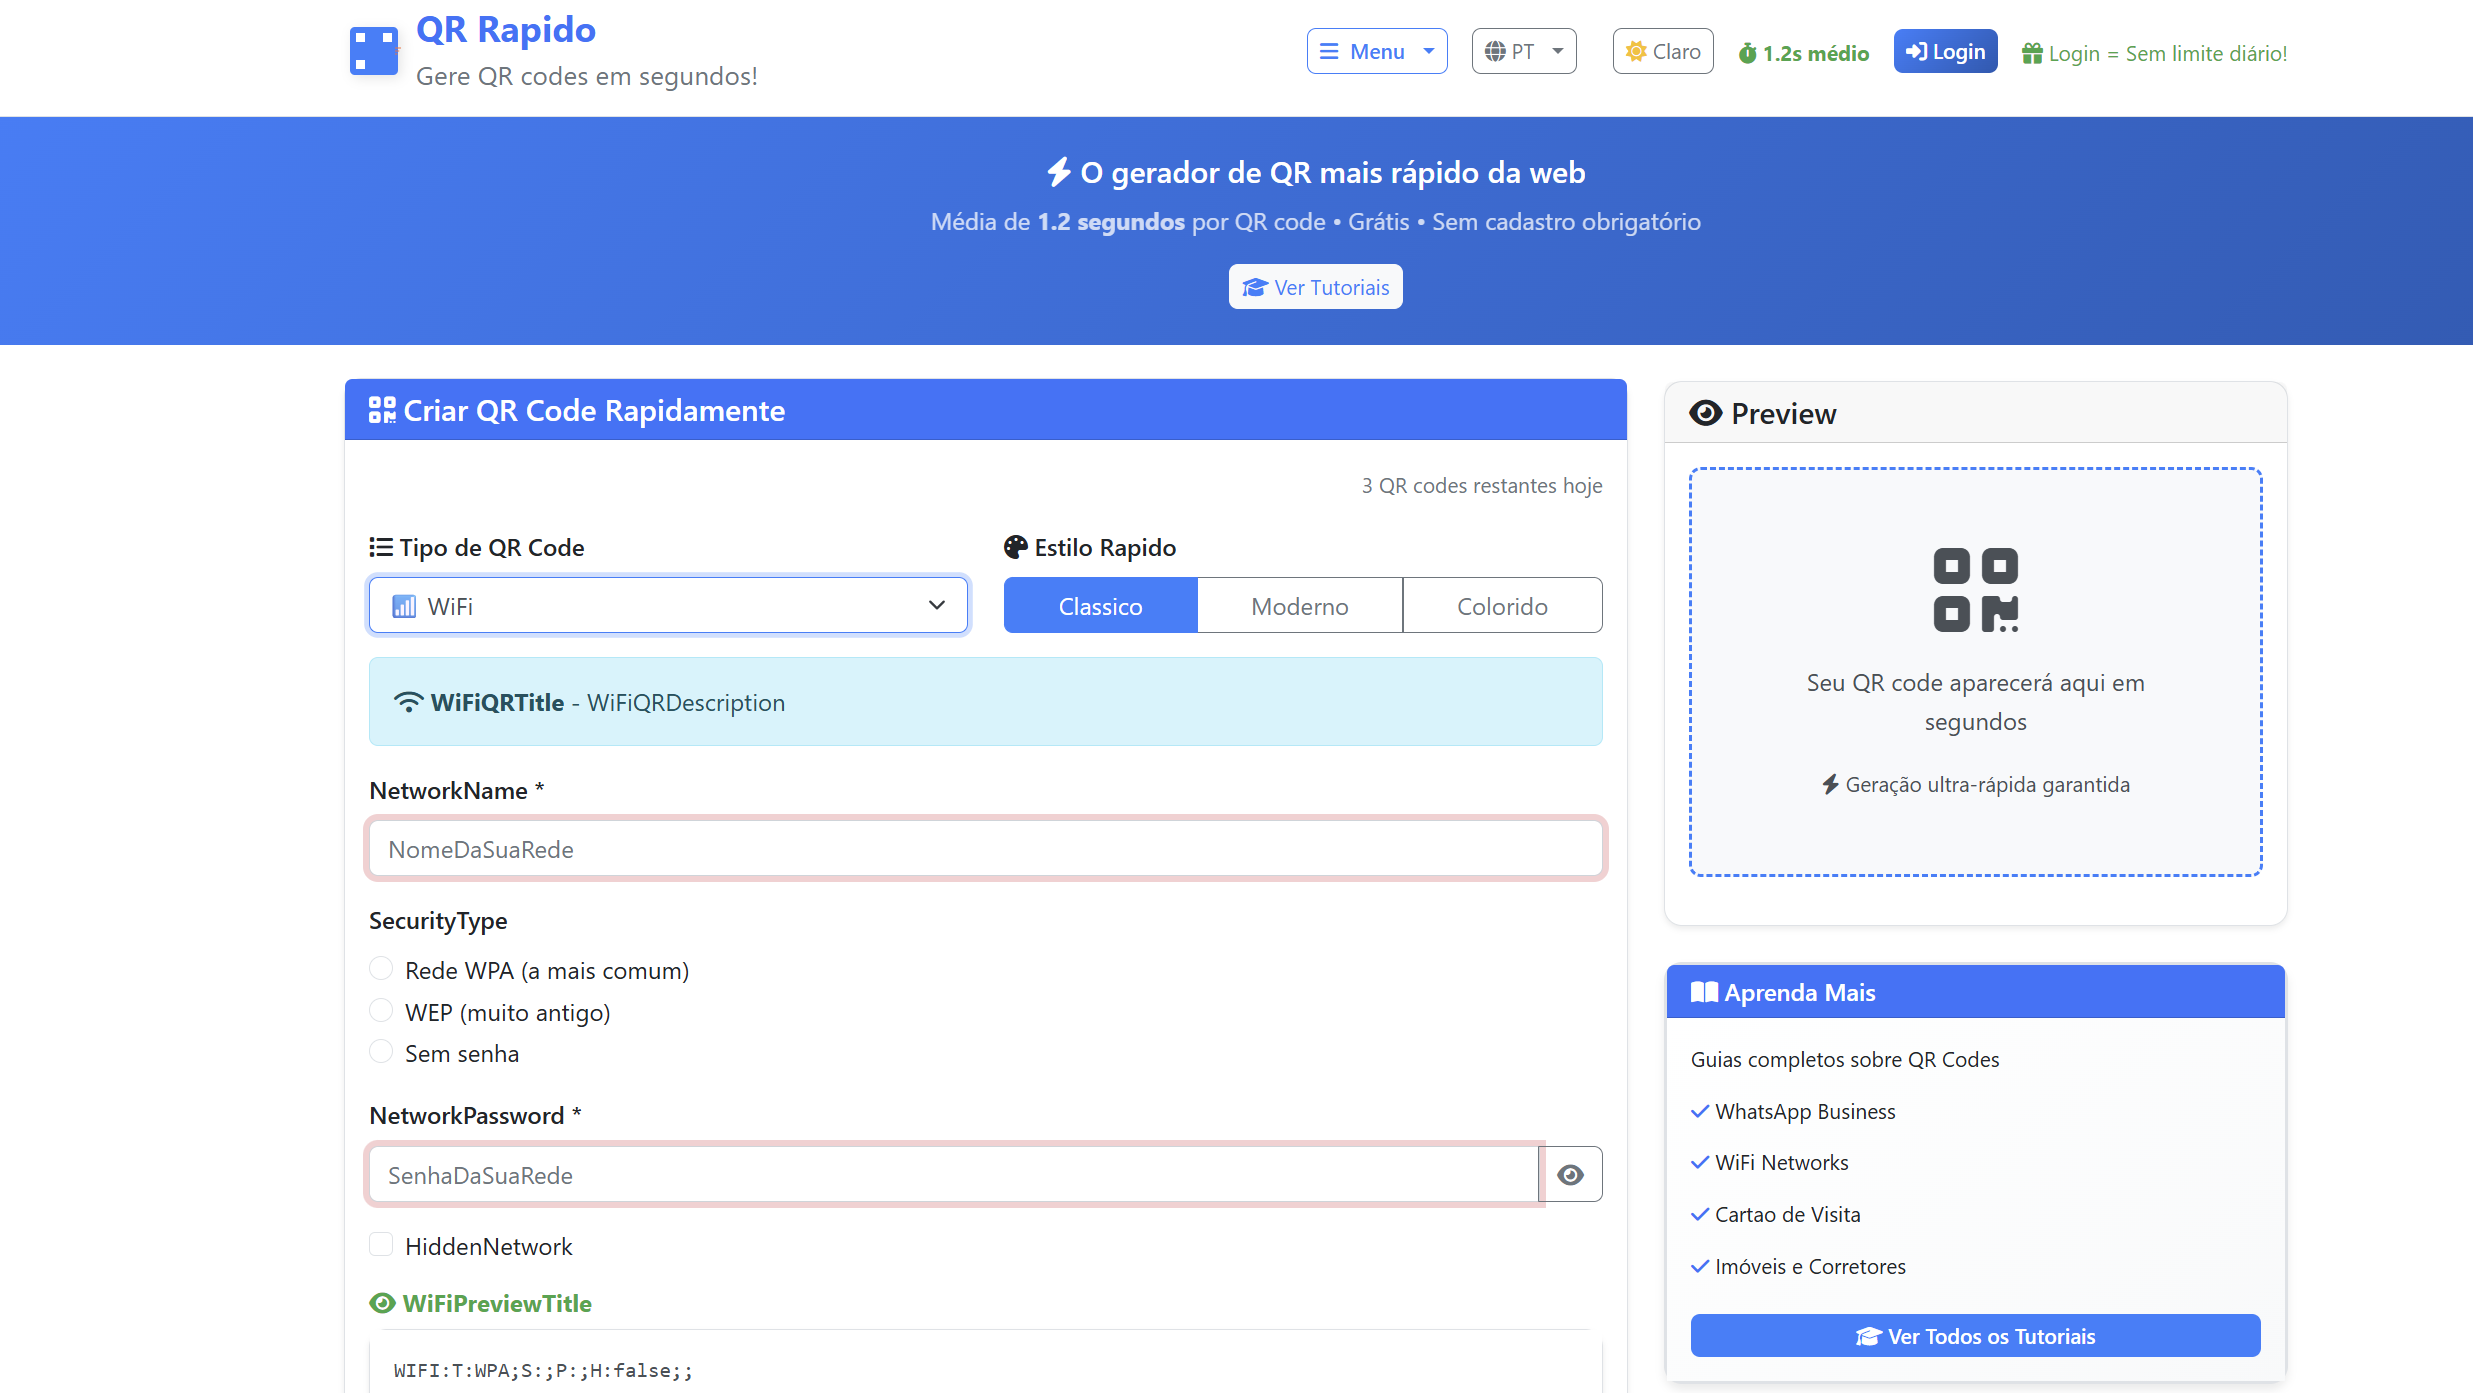Open the Tipo de QR Code dropdown

tap(668, 605)
